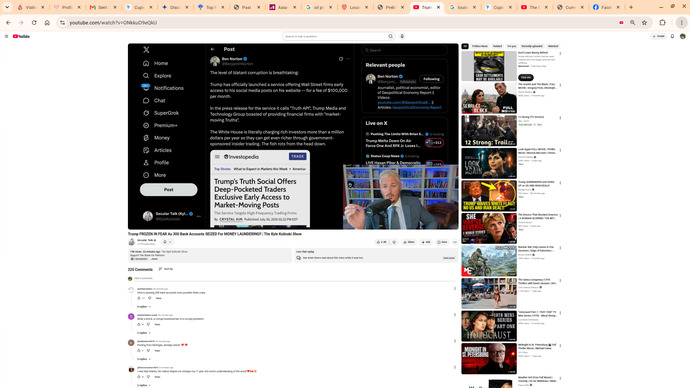Switch to the Facebook browser tab
This screenshot has width=690, height=388.
(x=606, y=7)
